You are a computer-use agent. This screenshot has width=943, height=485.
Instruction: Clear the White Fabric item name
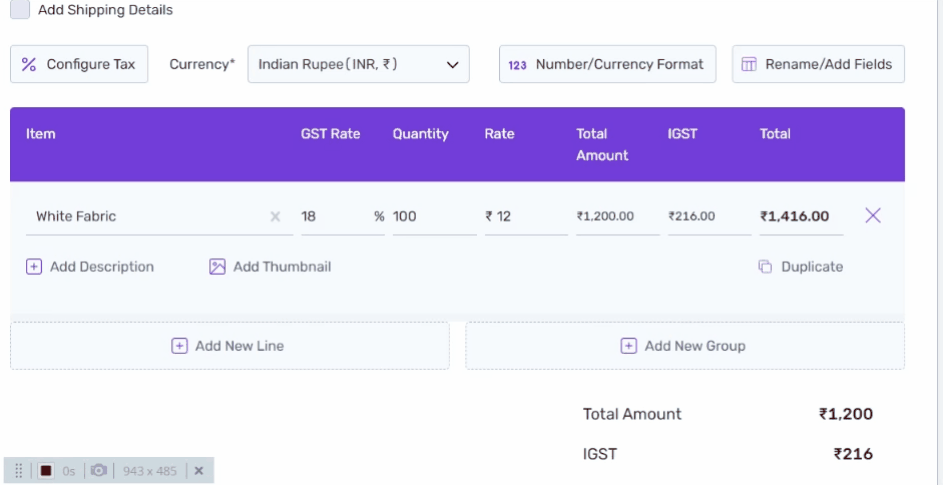click(x=275, y=217)
